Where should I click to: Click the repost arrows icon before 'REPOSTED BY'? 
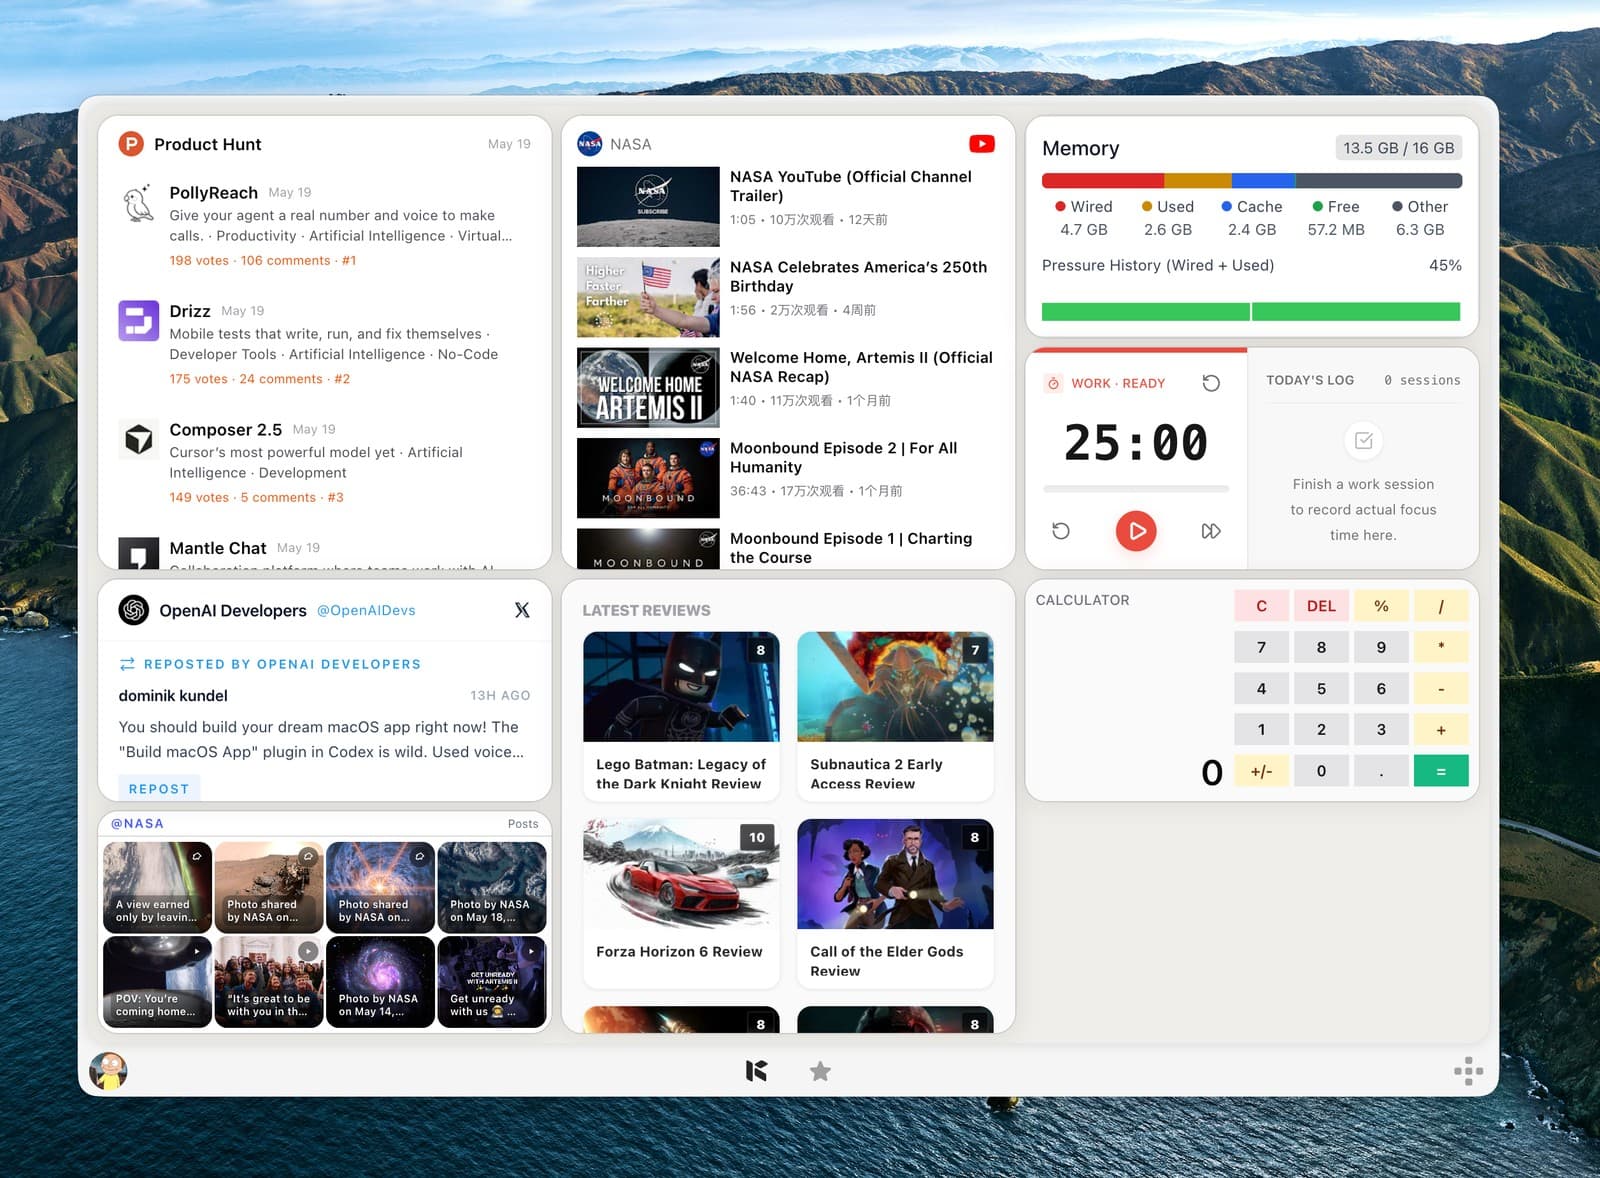[x=127, y=664]
